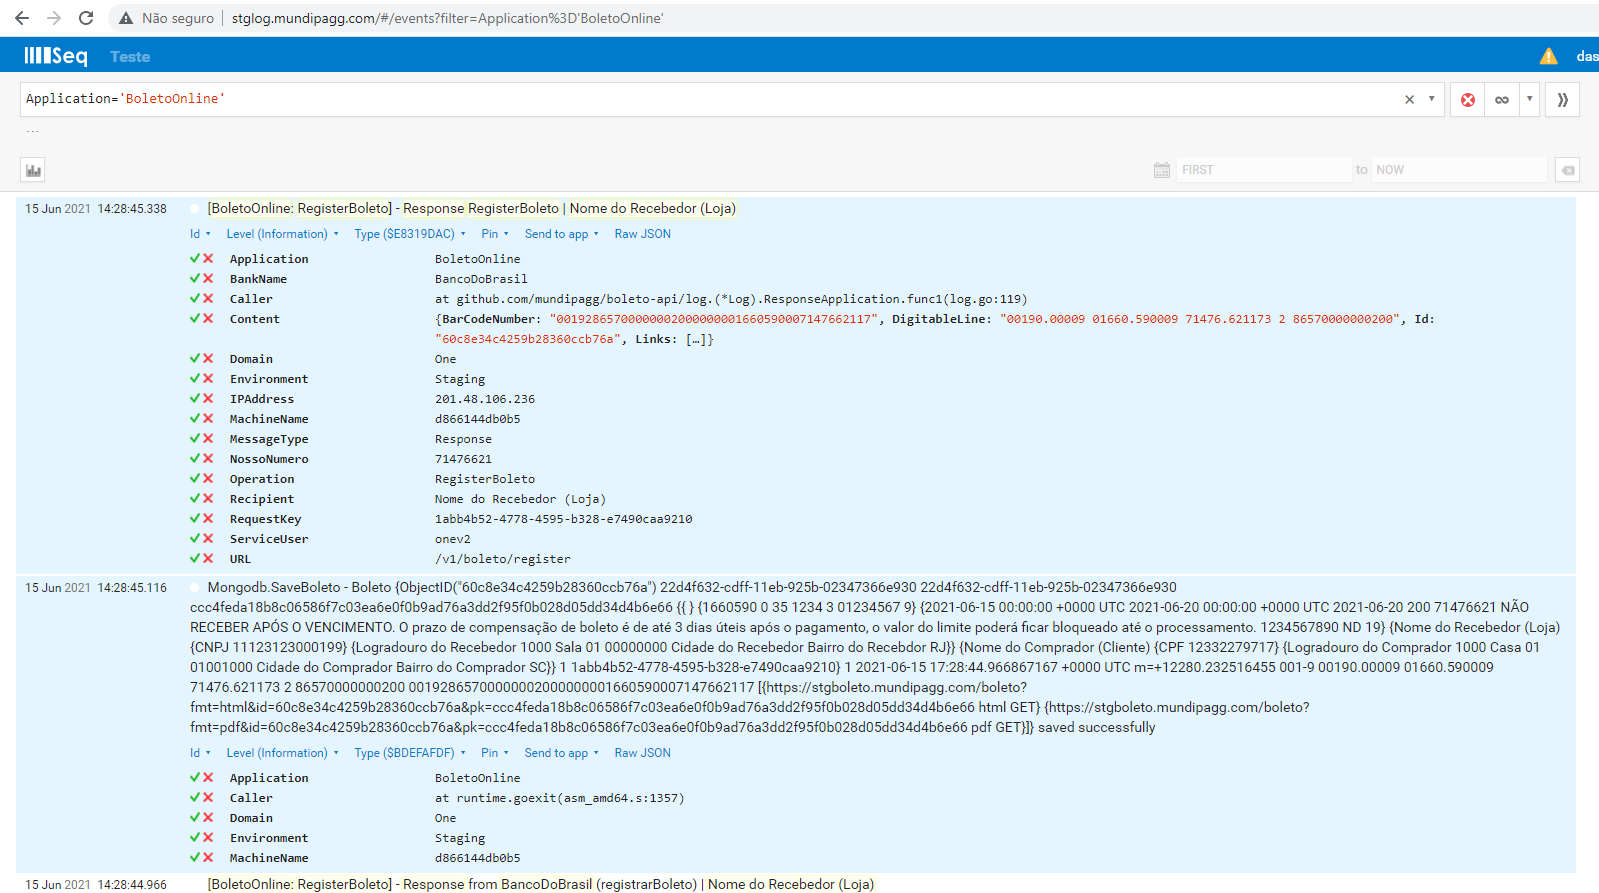The width and height of the screenshot is (1599, 893).
Task: Open Pin dropdown in Mongodb.SaveBoleto event
Action: (495, 753)
